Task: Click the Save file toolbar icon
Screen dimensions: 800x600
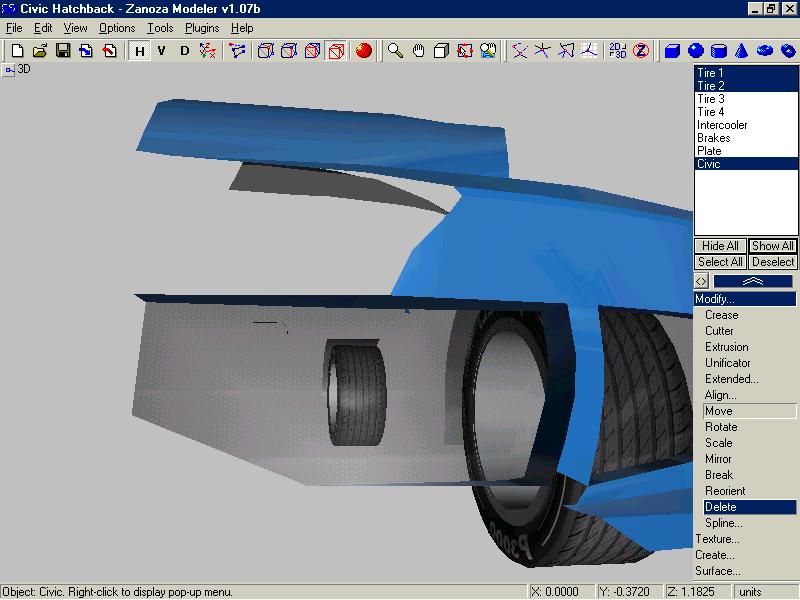Action: click(x=62, y=50)
